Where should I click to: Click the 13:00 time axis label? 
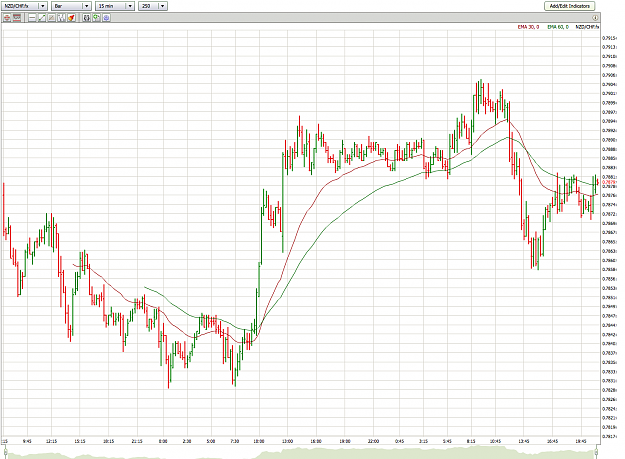click(x=287, y=441)
